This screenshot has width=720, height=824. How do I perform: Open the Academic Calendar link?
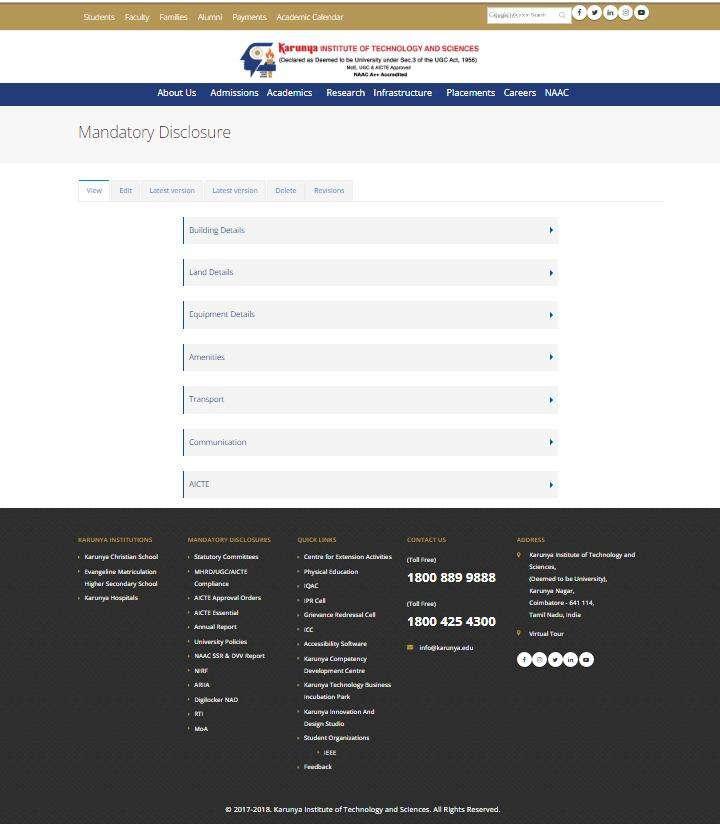(310, 17)
